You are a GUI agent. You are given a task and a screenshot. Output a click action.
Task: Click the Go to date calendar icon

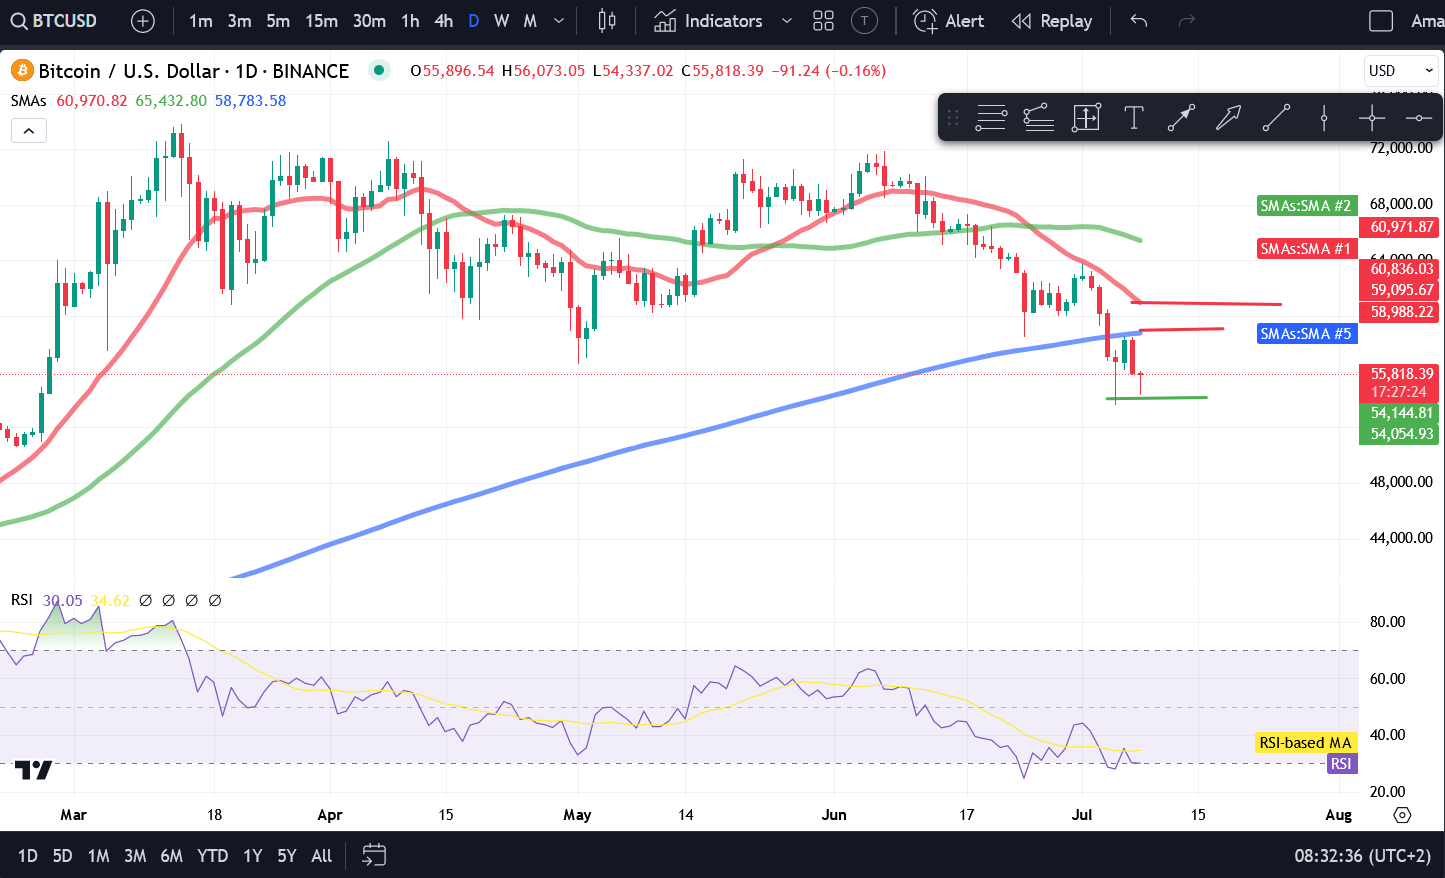click(x=374, y=855)
